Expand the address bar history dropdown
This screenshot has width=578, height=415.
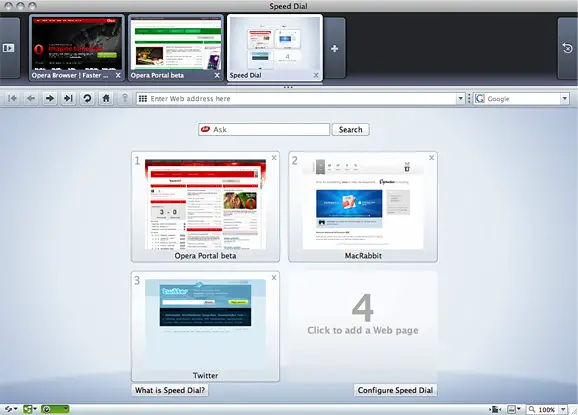(x=460, y=98)
